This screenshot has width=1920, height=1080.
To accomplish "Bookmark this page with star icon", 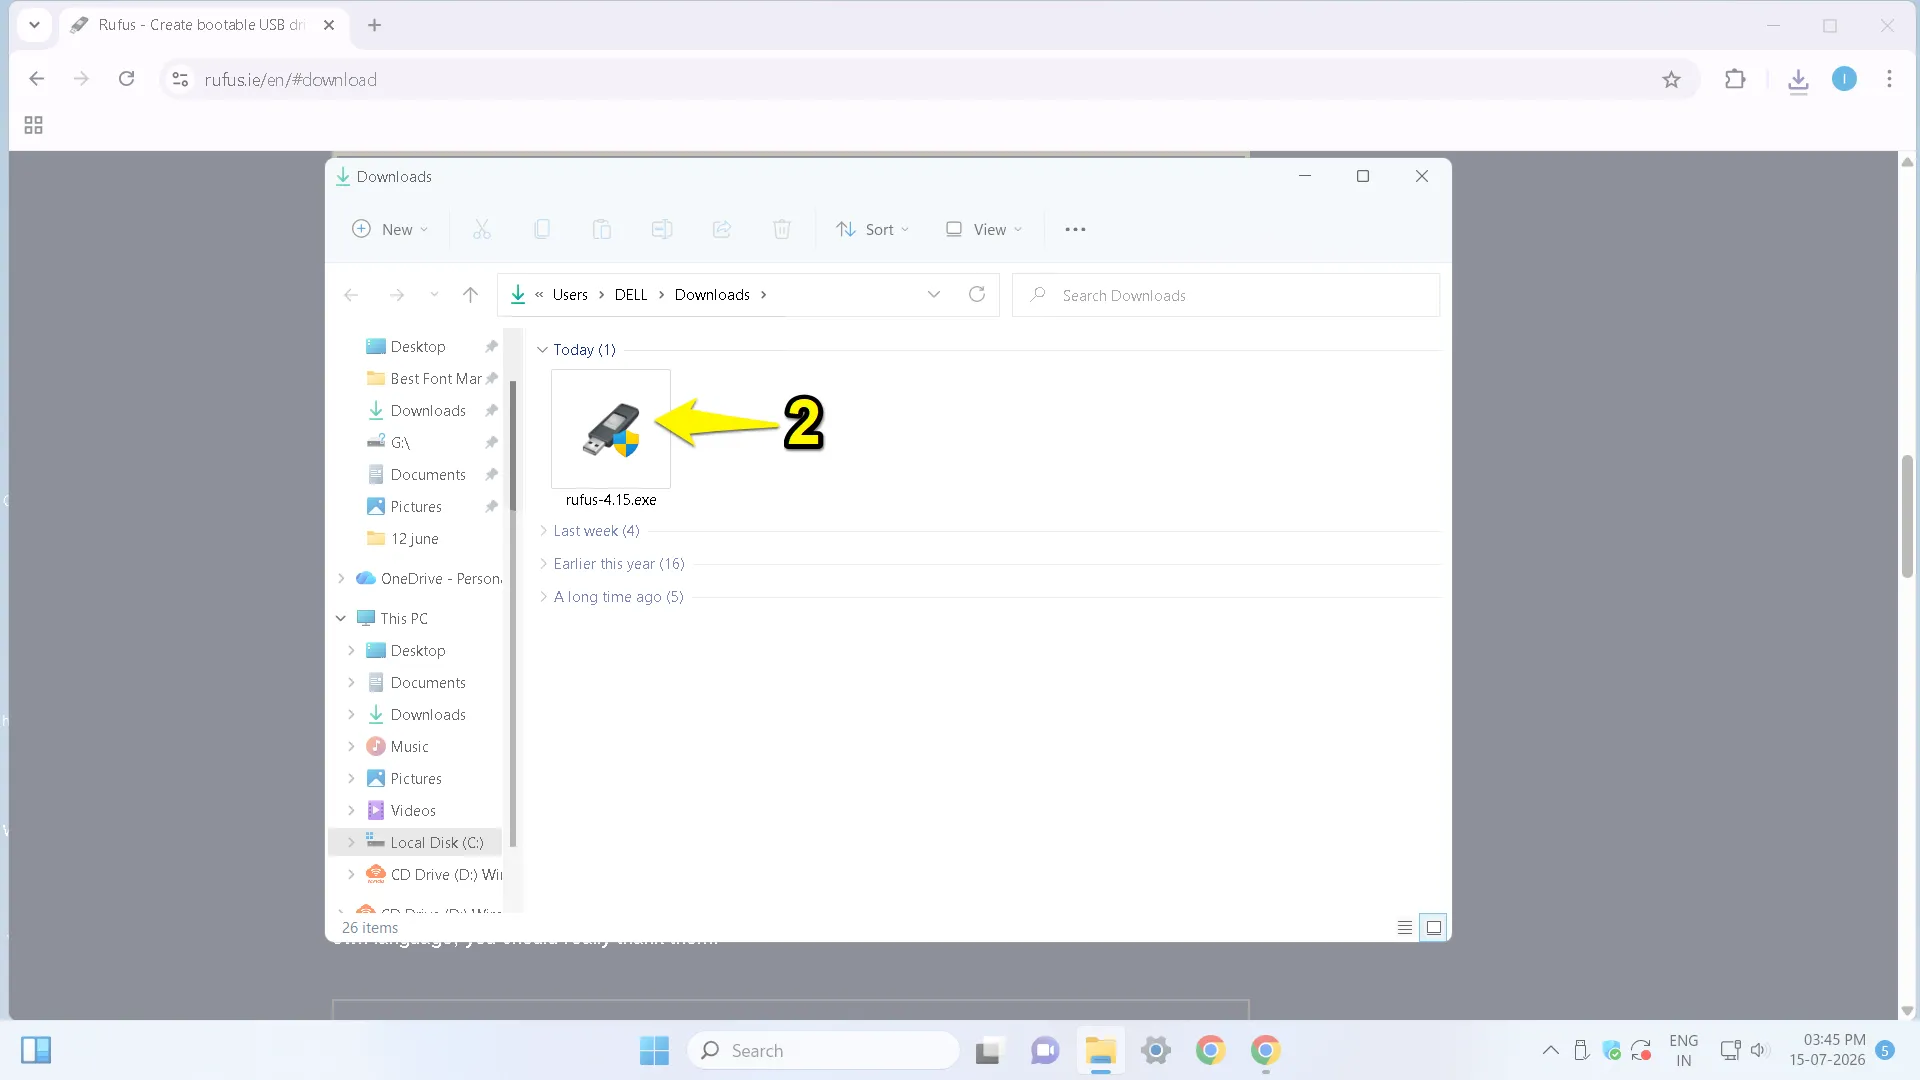I will (x=1671, y=79).
